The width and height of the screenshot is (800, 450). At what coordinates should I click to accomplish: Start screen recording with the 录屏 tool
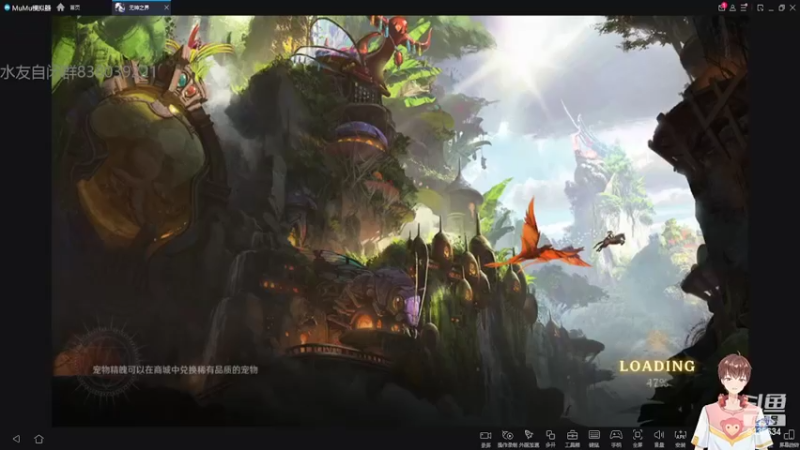coord(485,438)
